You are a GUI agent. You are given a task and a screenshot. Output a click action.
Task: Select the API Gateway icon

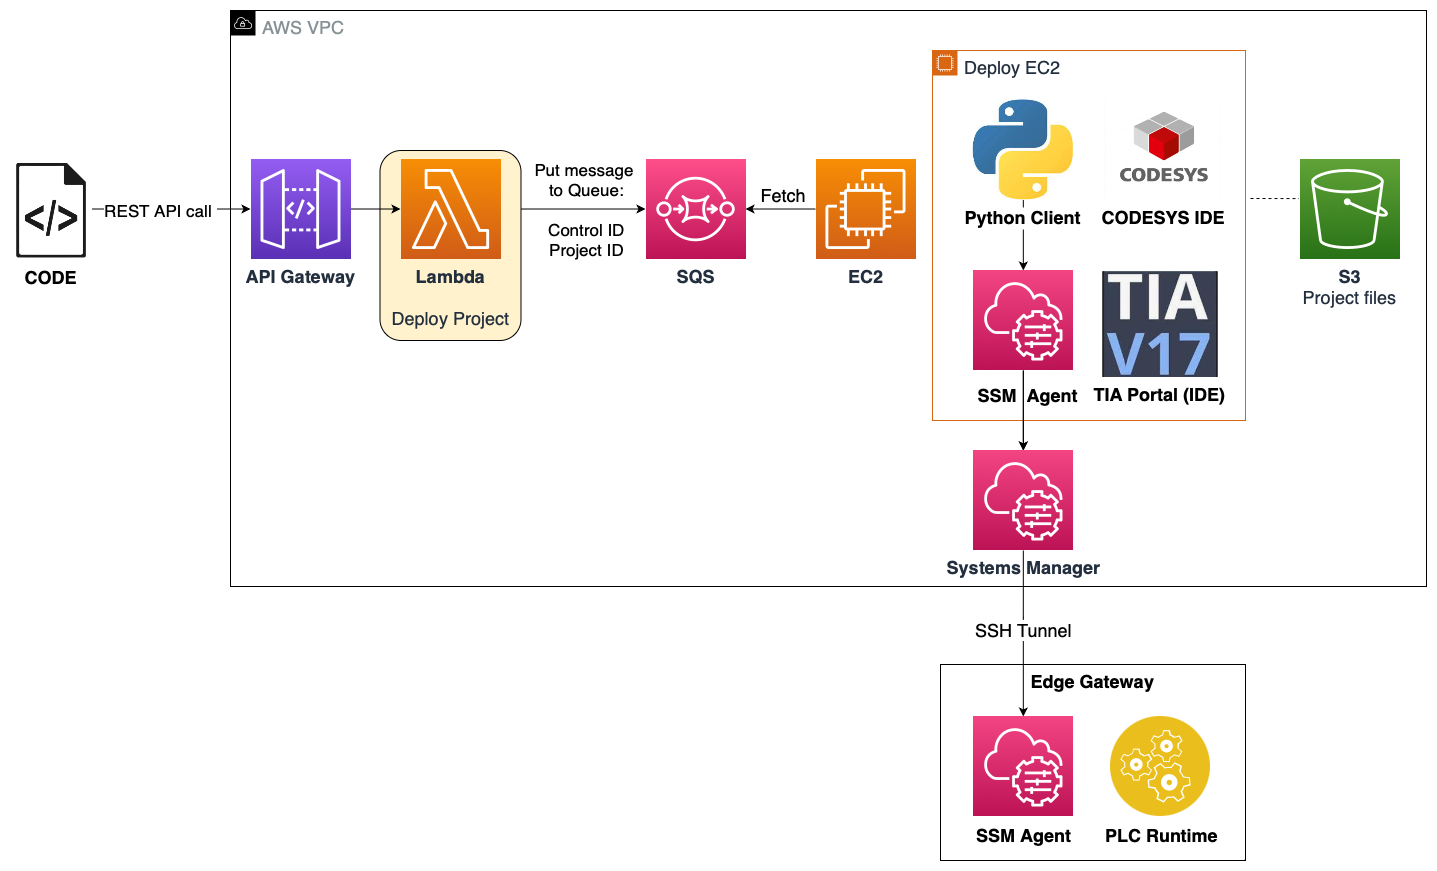click(x=300, y=209)
